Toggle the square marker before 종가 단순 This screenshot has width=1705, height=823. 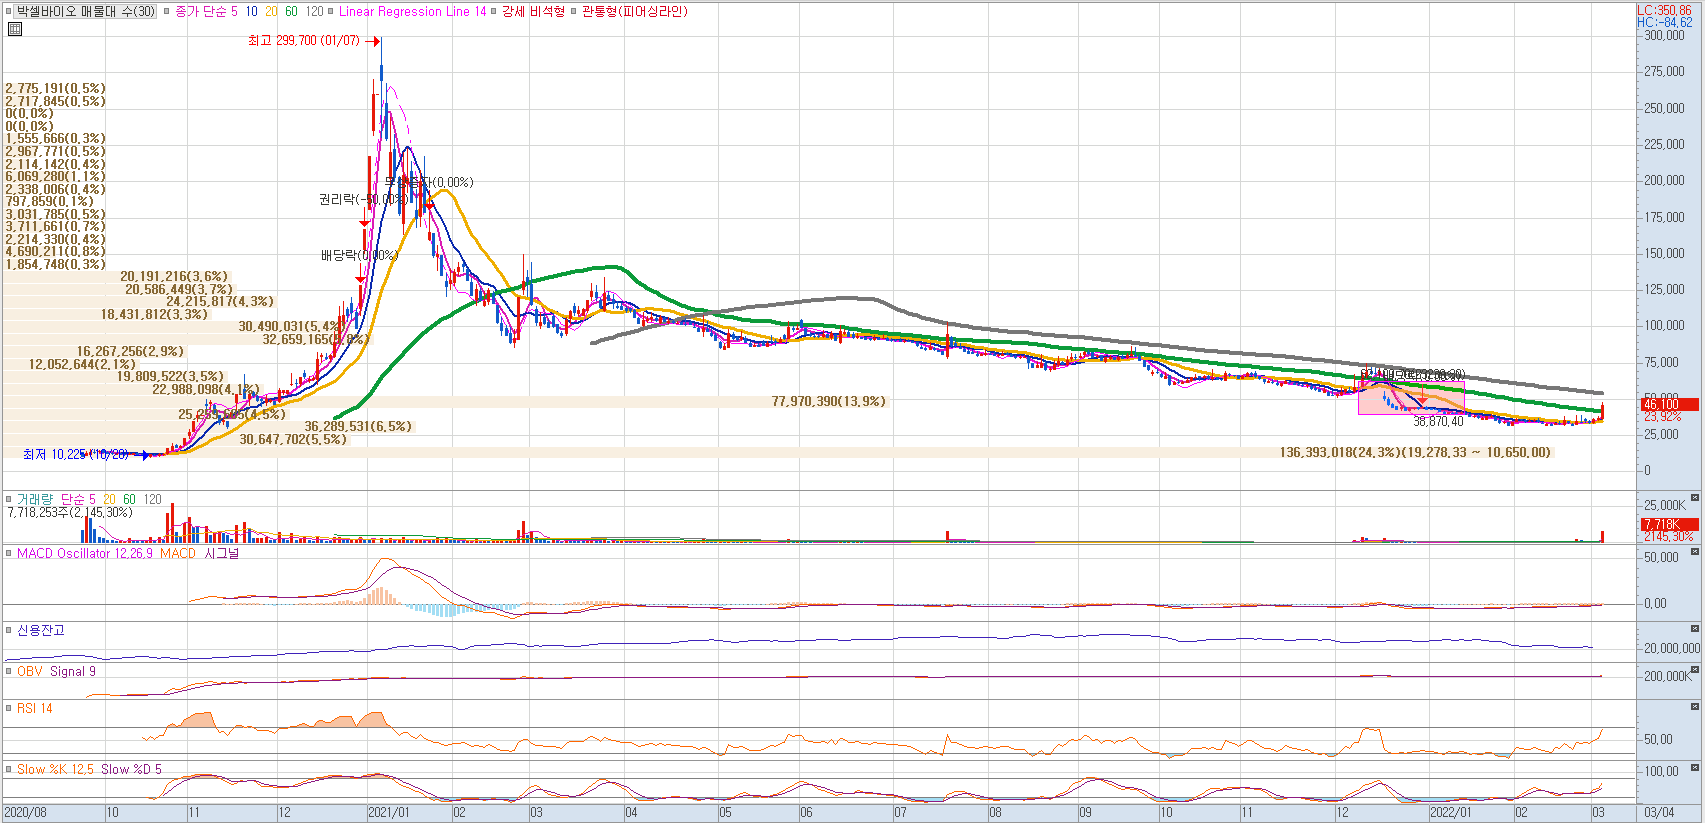pos(166,12)
